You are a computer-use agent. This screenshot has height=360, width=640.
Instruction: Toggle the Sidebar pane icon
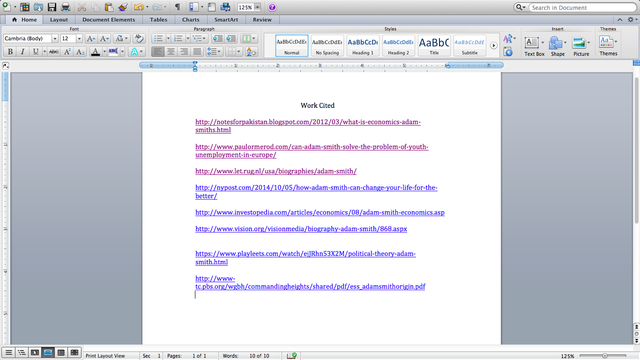point(194,7)
